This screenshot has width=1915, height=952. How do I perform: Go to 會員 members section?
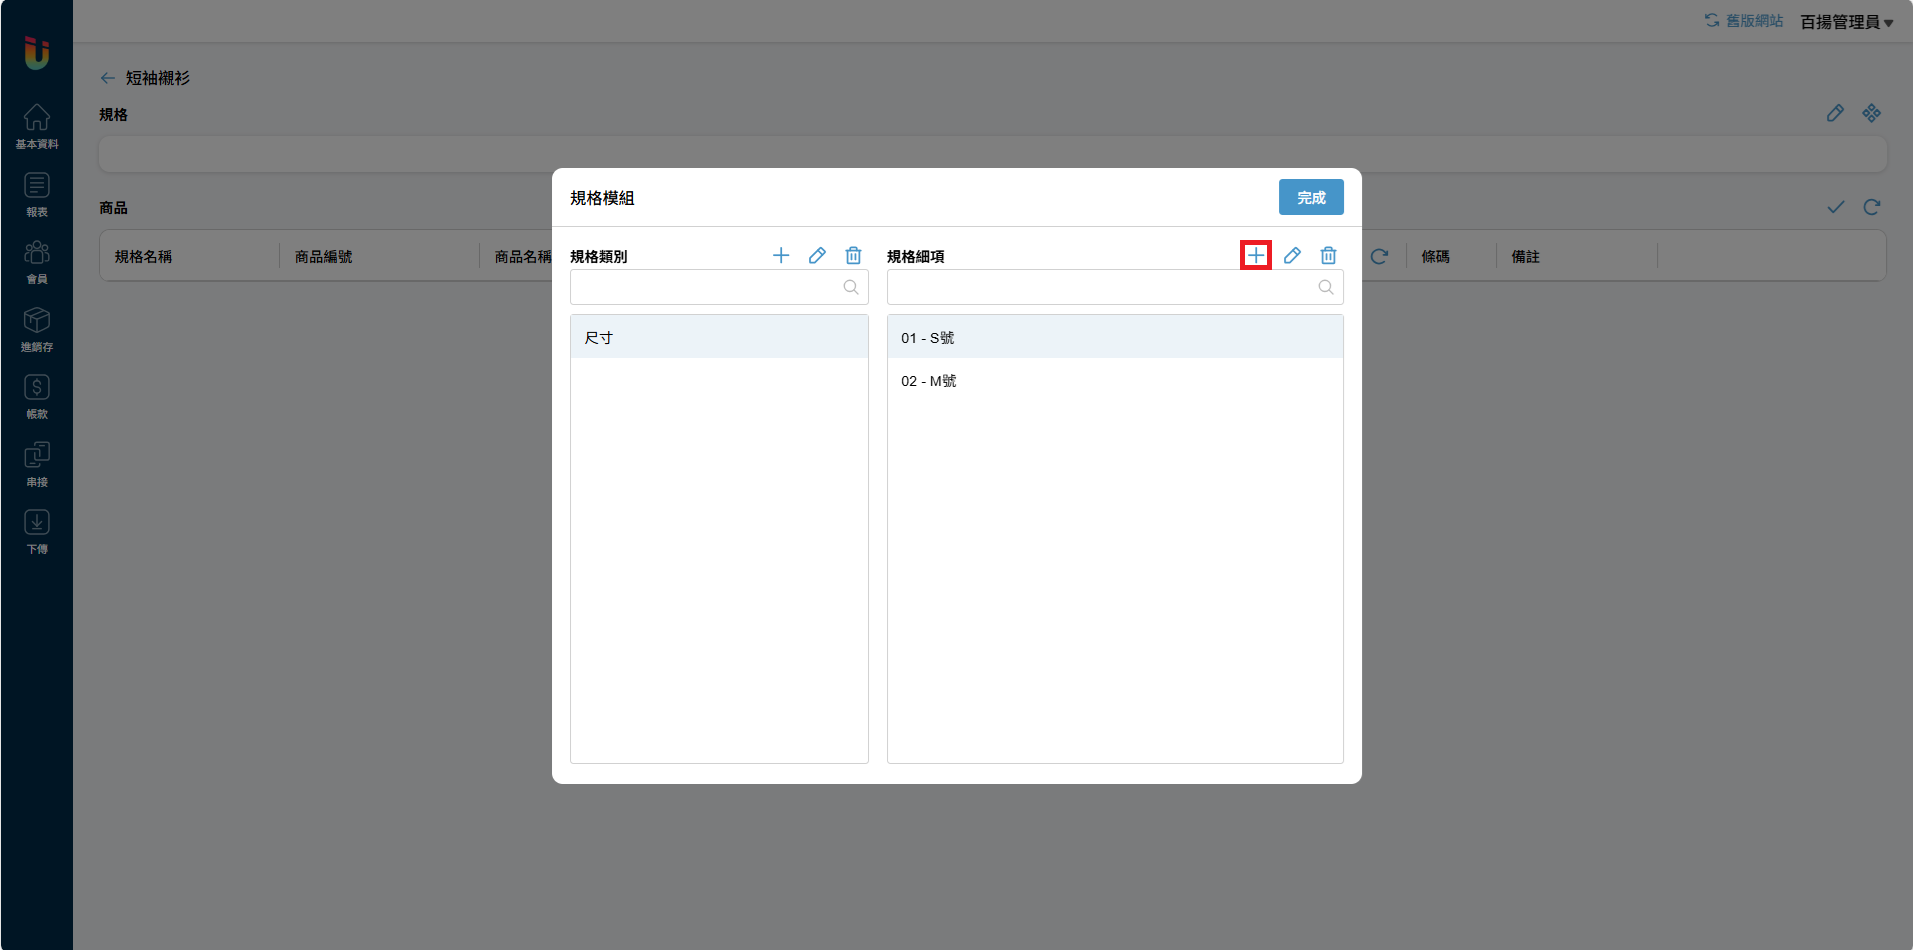pos(37,262)
